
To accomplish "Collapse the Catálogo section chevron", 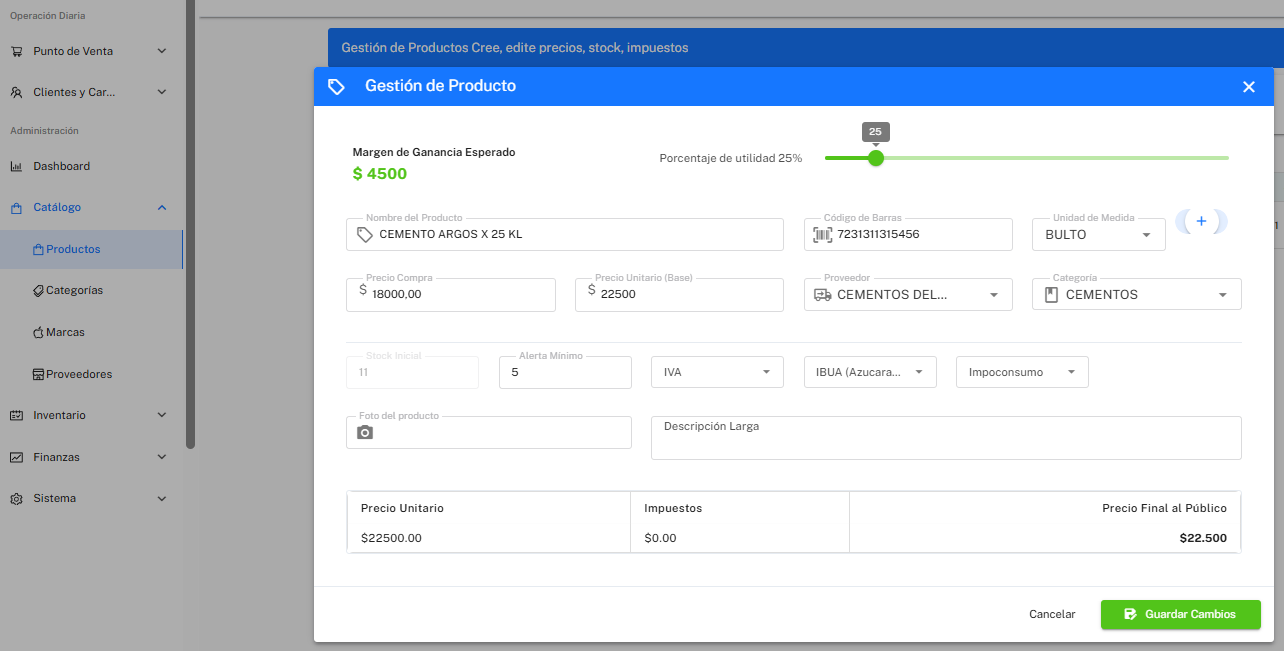I will (162, 208).
